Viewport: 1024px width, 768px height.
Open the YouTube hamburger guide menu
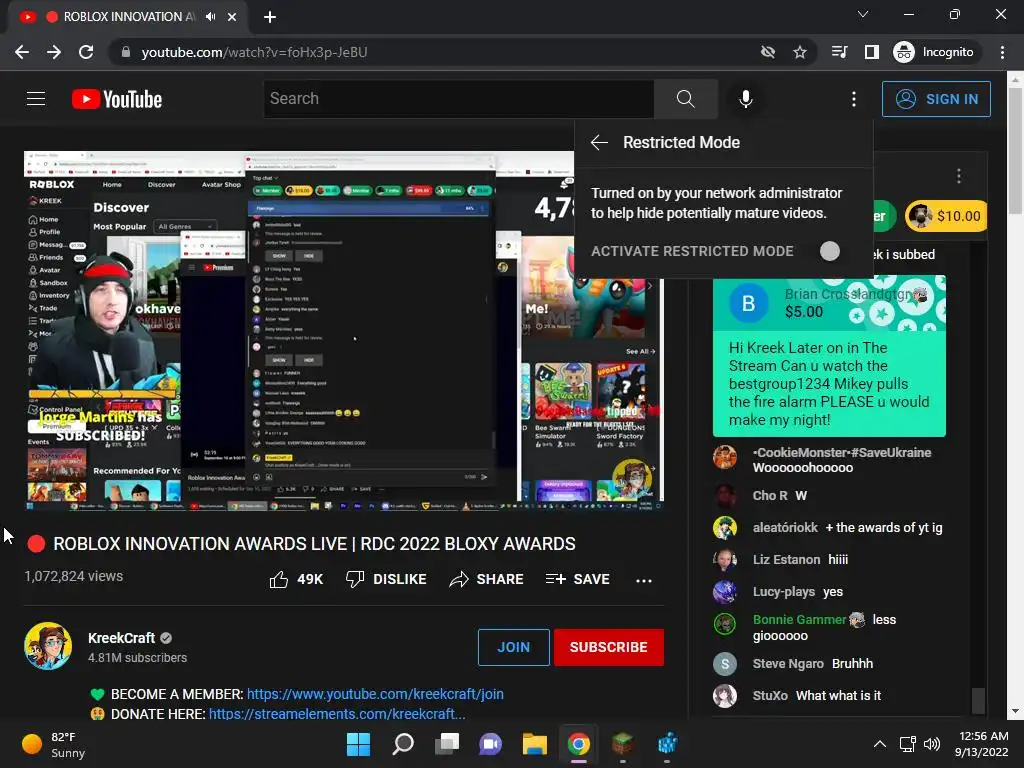[36, 99]
